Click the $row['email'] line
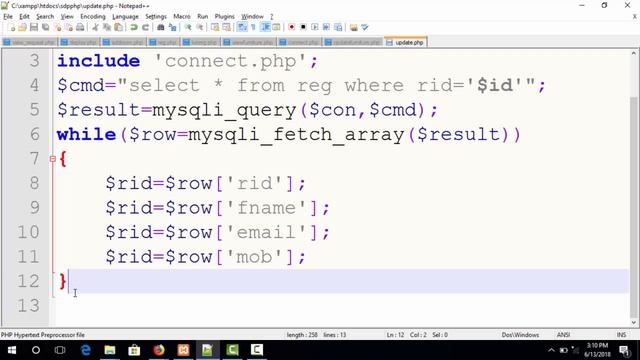640x360 pixels. pos(217,233)
